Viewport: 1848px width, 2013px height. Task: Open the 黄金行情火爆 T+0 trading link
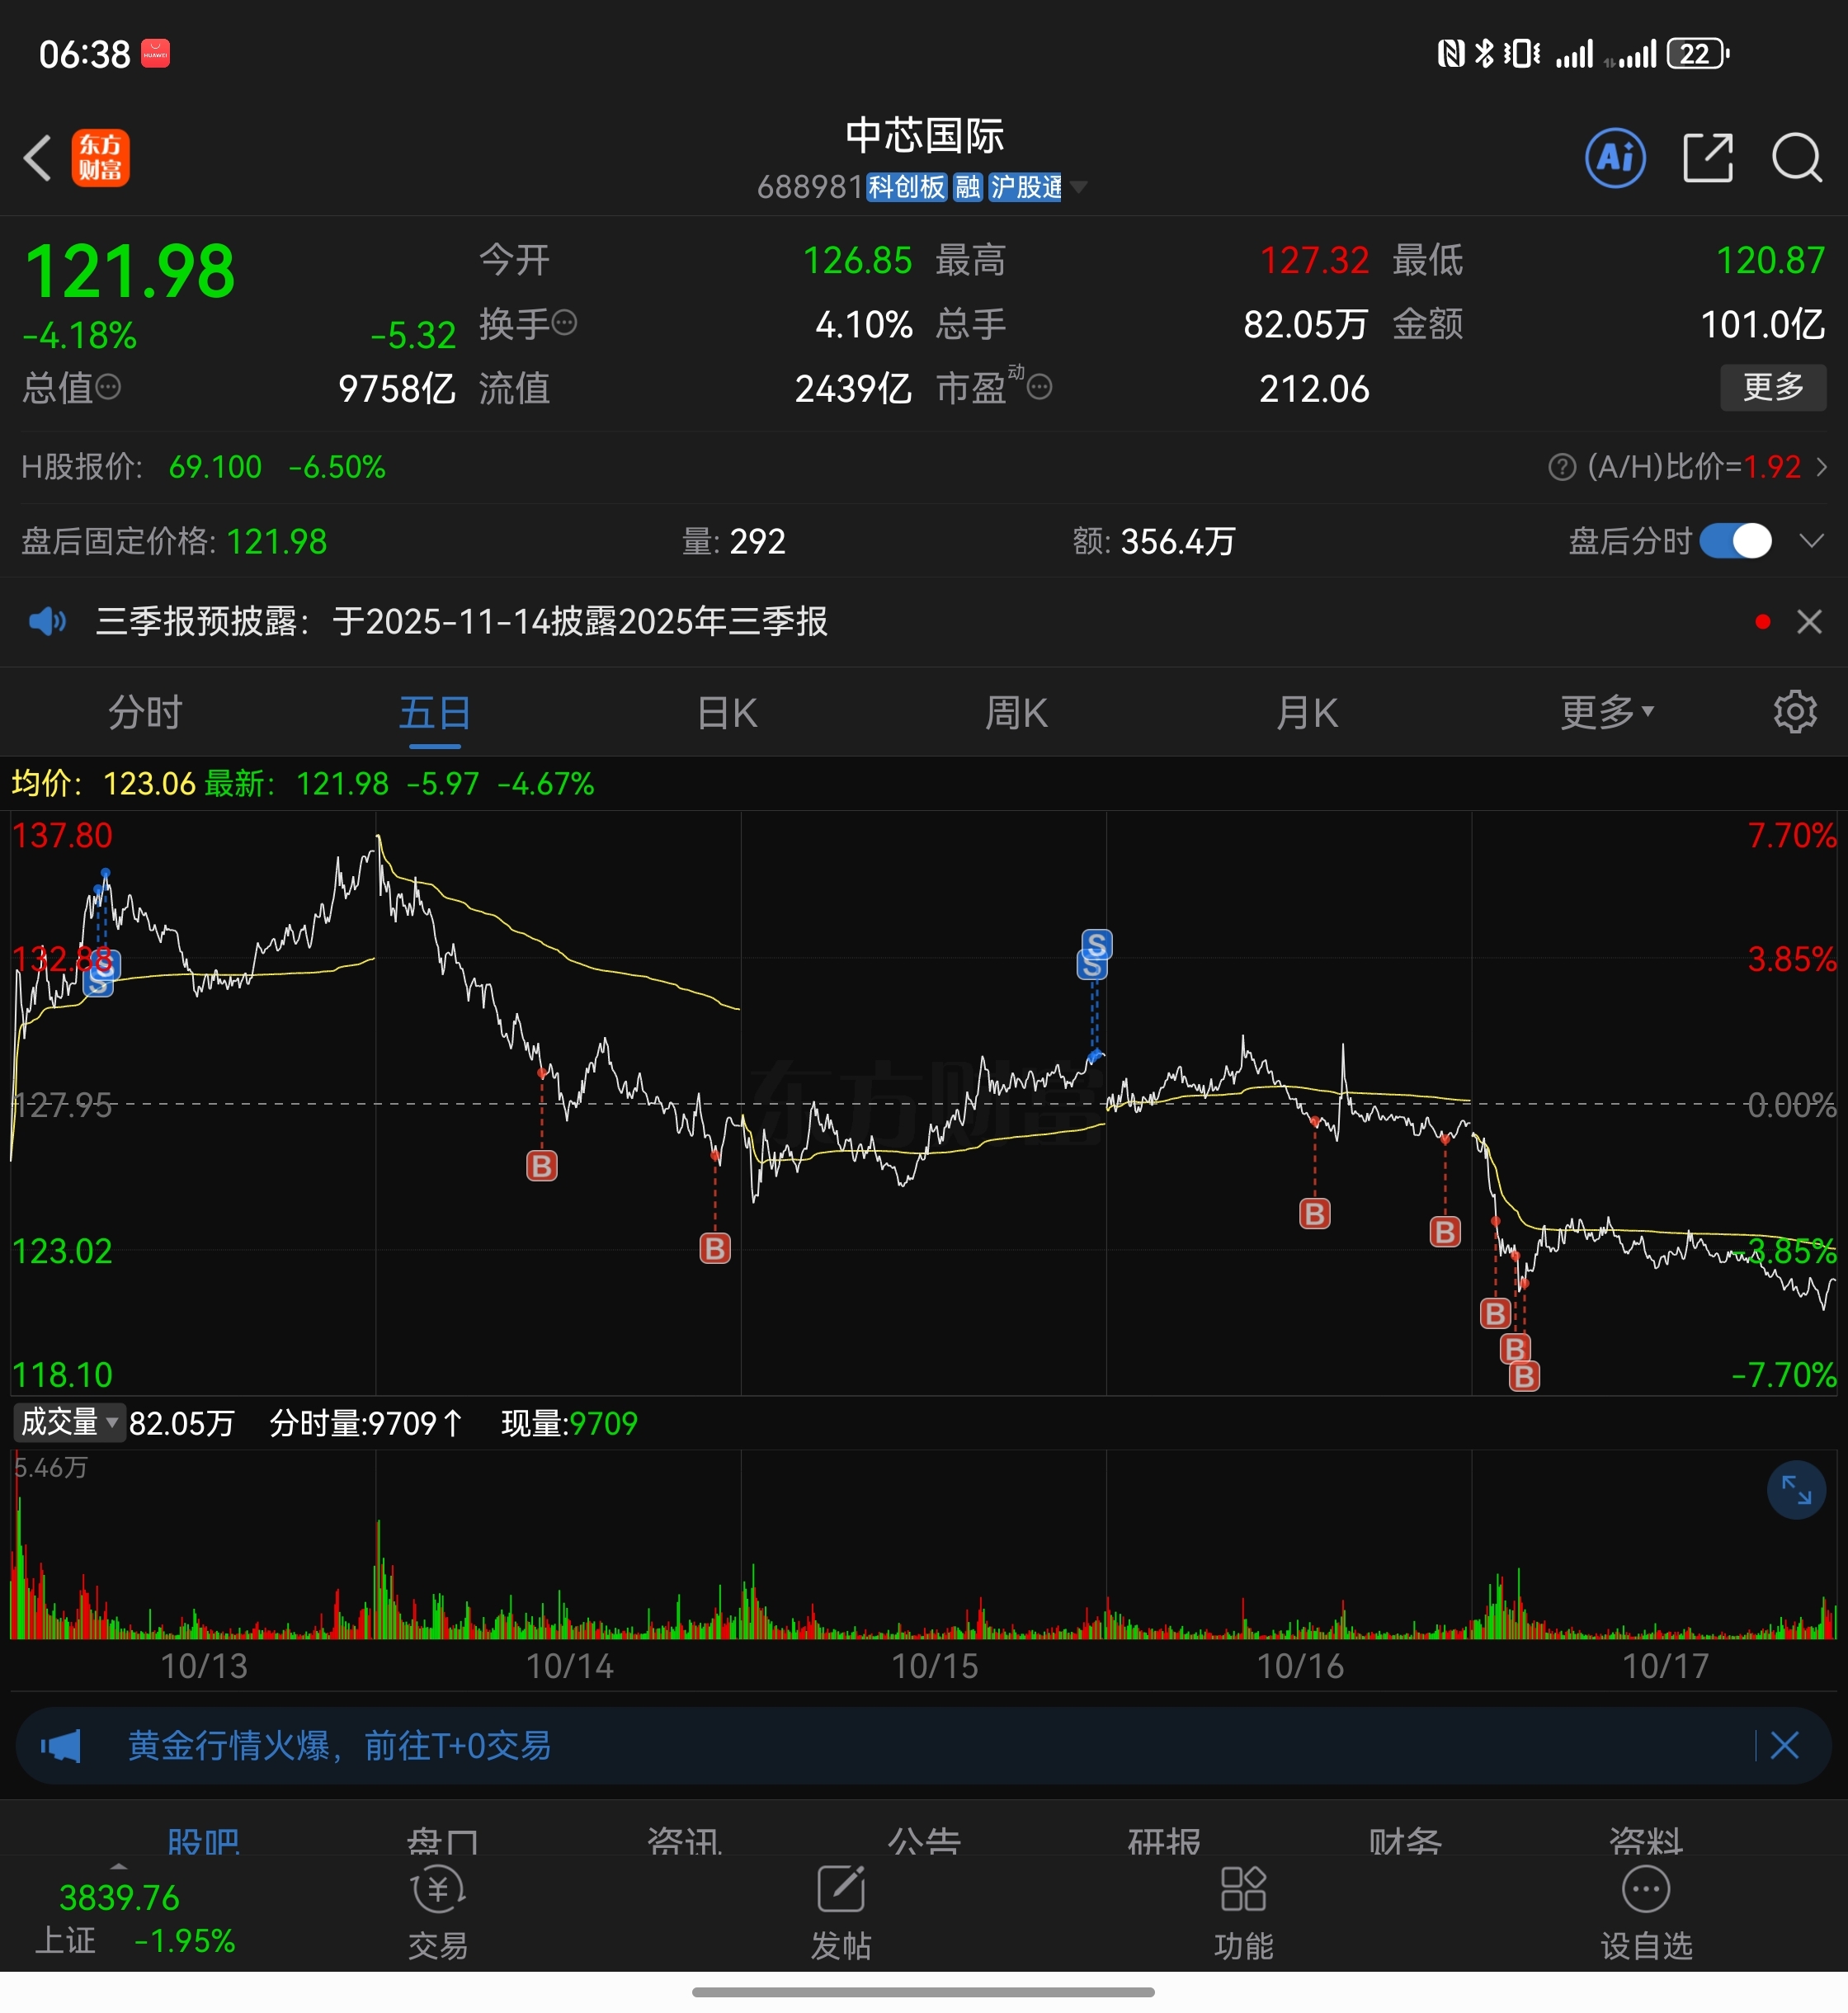point(340,1746)
